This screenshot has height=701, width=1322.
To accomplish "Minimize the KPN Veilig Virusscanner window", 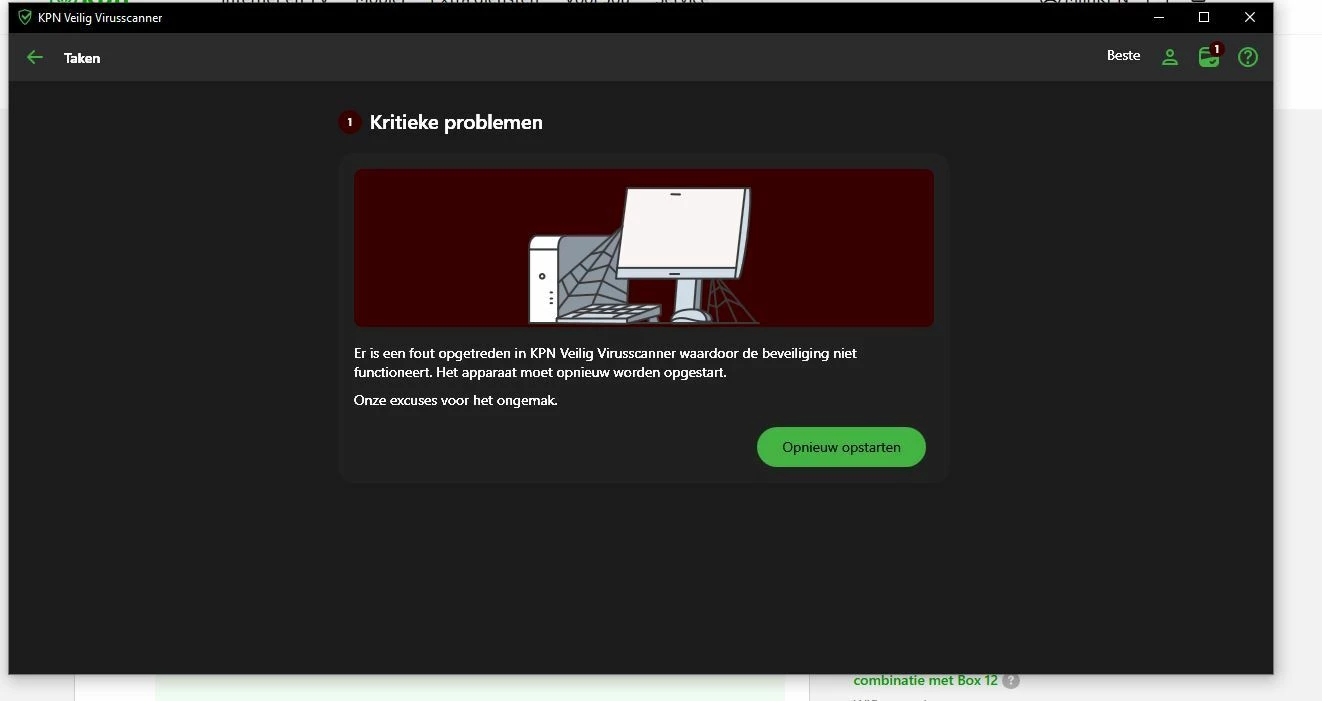I will pyautogui.click(x=1158, y=17).
